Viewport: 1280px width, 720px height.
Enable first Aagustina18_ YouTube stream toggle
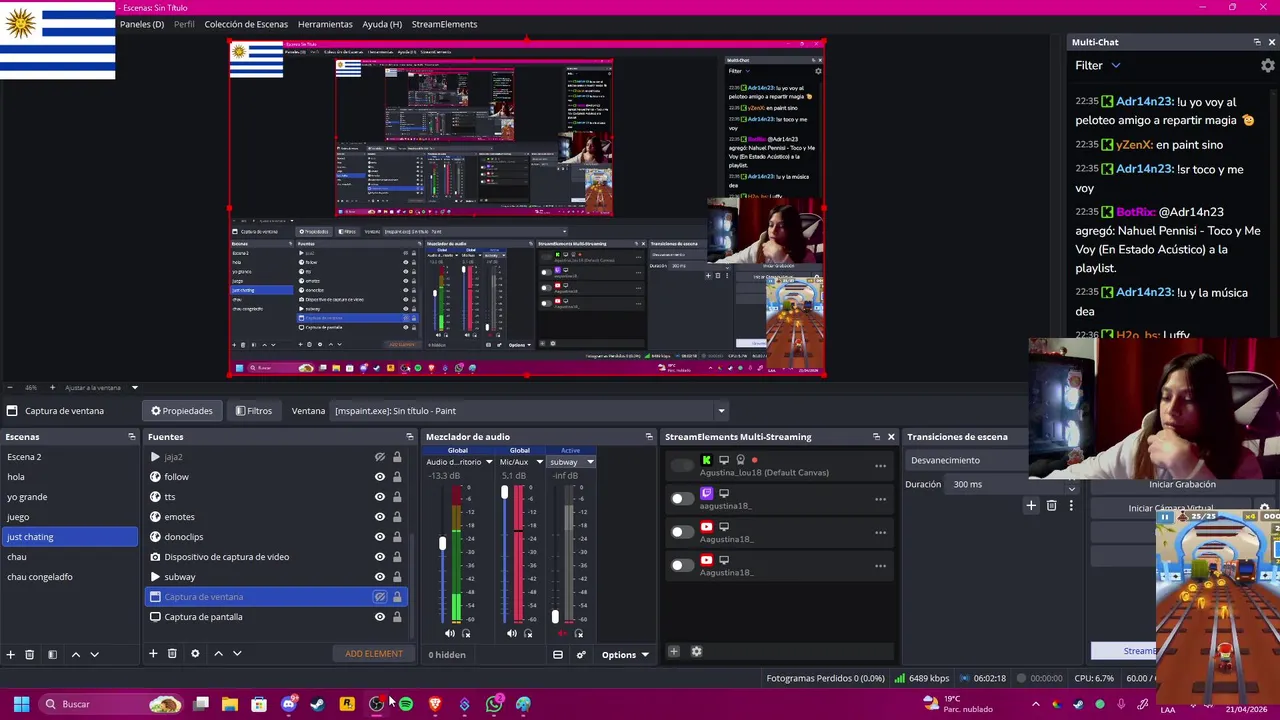(681, 532)
